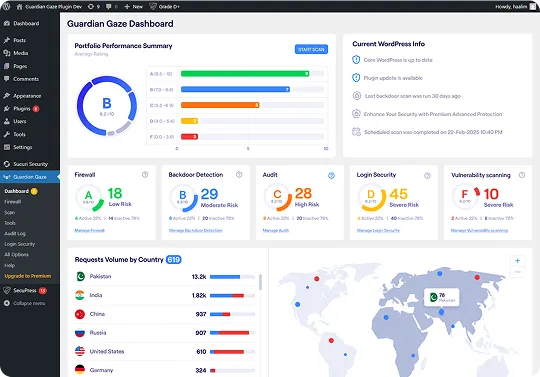Click the START SCAN button

pos(311,50)
